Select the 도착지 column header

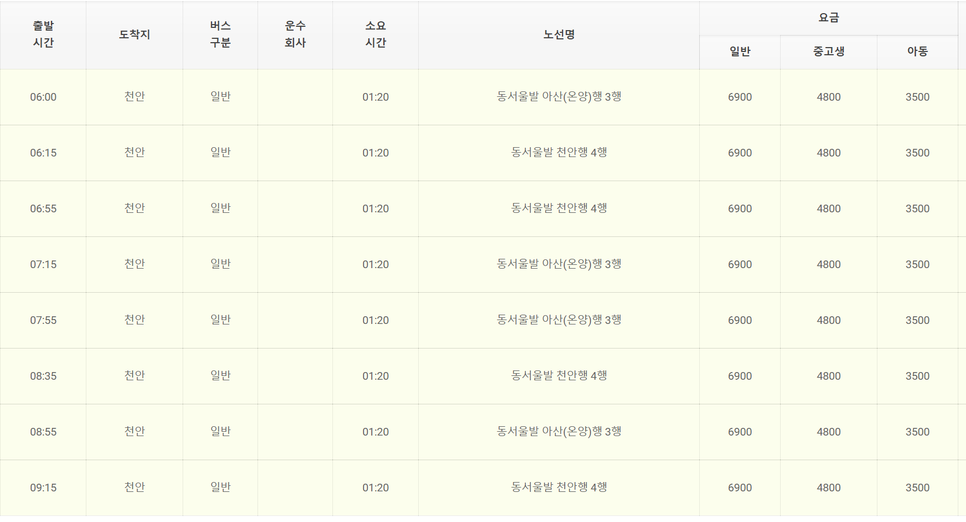[134, 35]
